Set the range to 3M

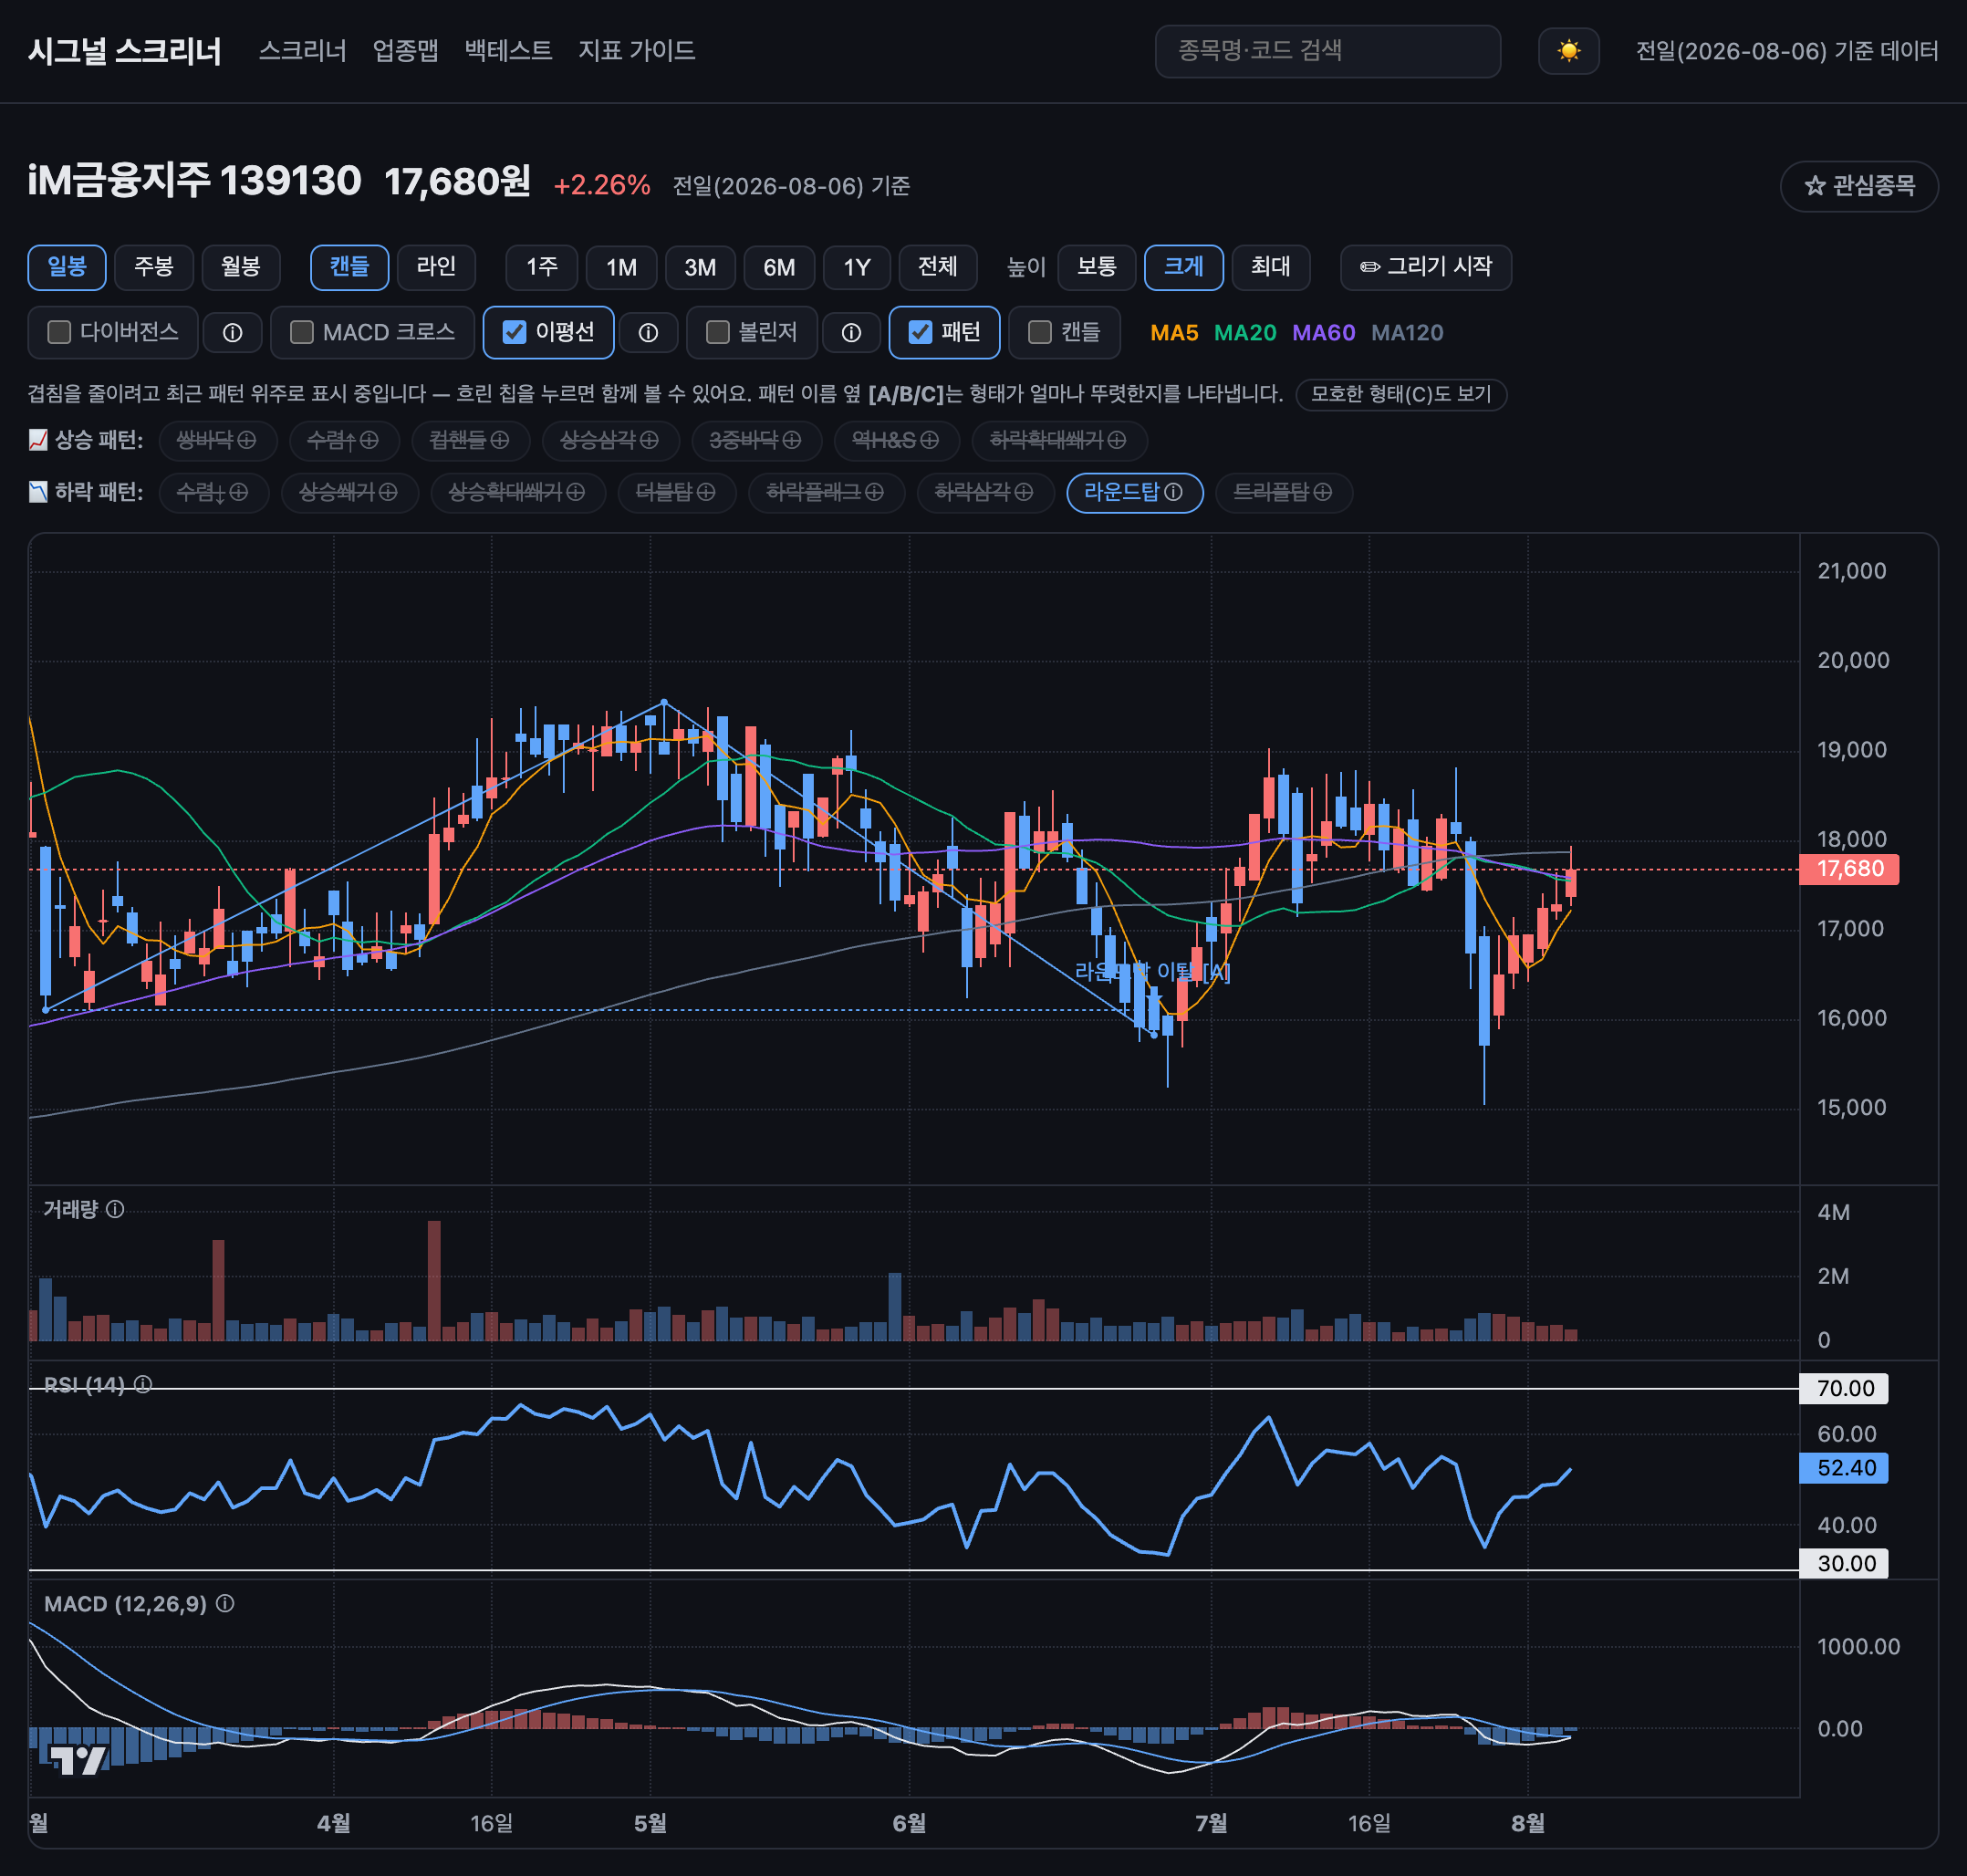[700, 267]
